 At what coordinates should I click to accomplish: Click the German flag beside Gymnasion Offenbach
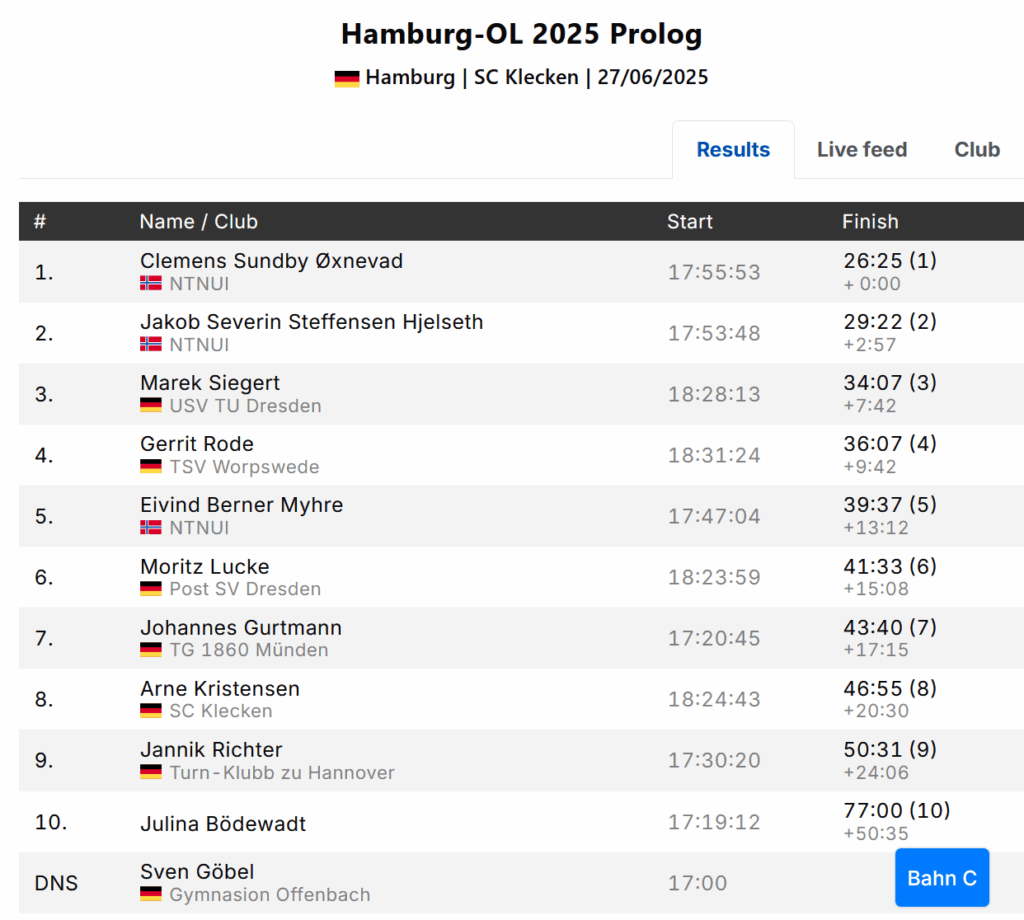(x=151, y=895)
